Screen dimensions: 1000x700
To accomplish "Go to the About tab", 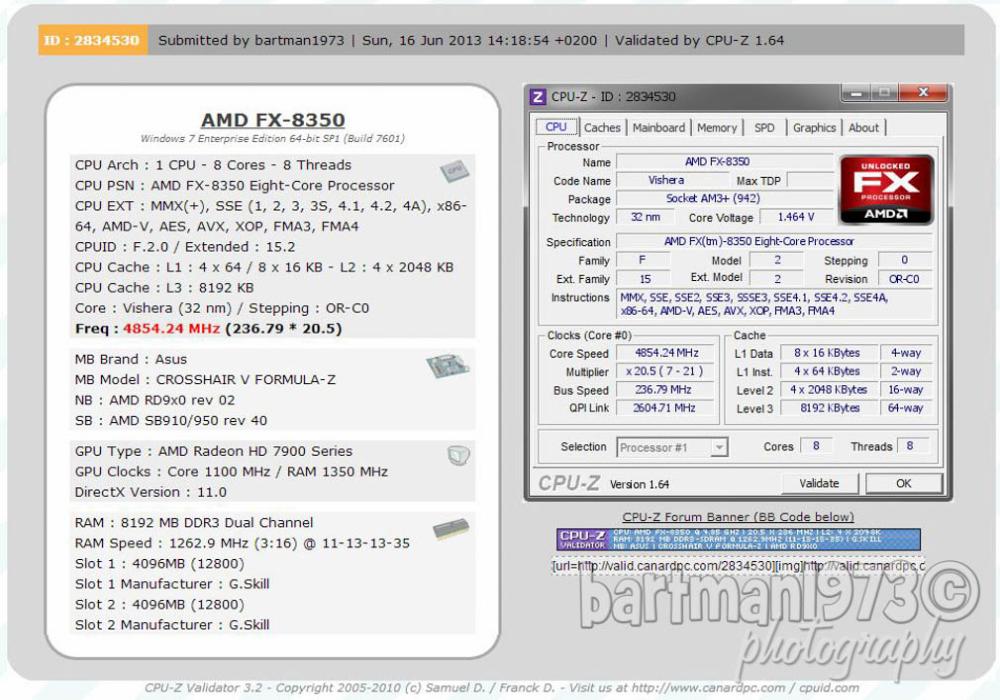I will pyautogui.click(x=864, y=128).
